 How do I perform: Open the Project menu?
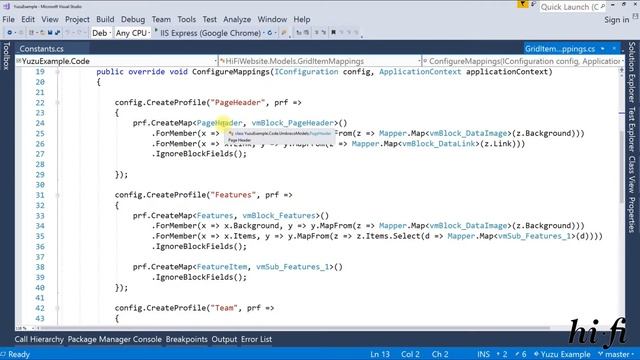[77, 19]
